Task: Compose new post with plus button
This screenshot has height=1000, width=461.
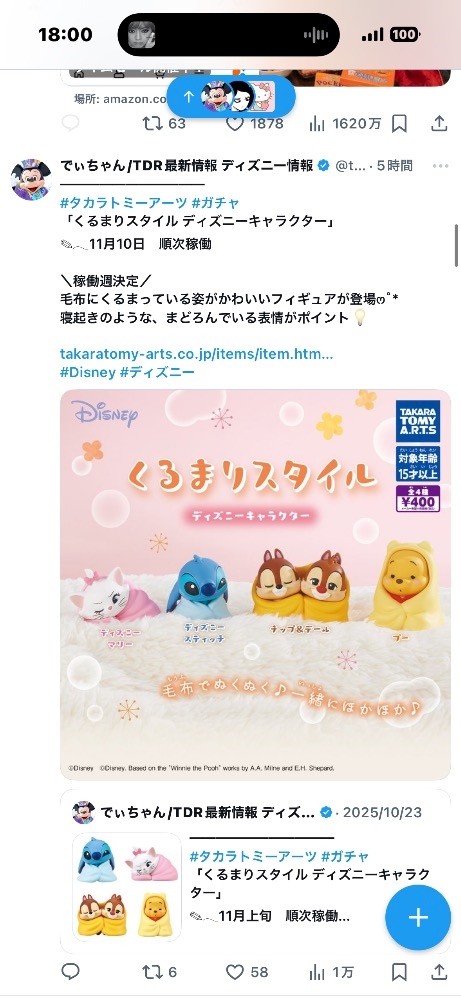Action: [x=418, y=918]
